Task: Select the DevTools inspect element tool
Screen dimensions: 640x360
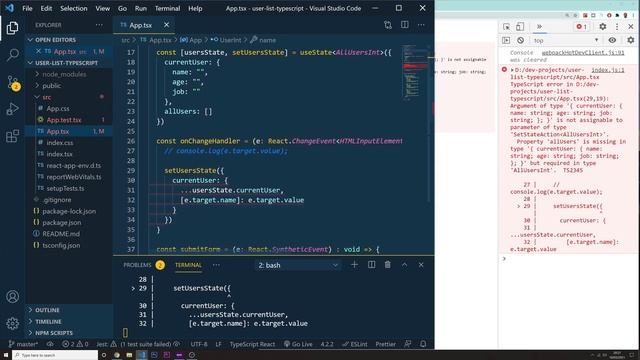Action: pyautogui.click(x=507, y=27)
